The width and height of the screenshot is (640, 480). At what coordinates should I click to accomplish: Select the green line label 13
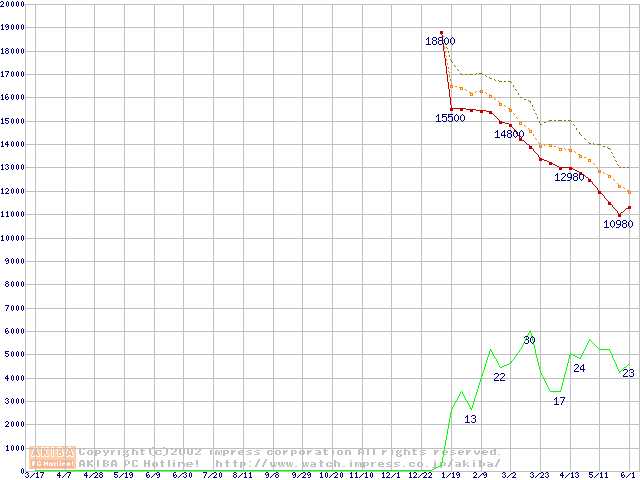pyautogui.click(x=470, y=419)
